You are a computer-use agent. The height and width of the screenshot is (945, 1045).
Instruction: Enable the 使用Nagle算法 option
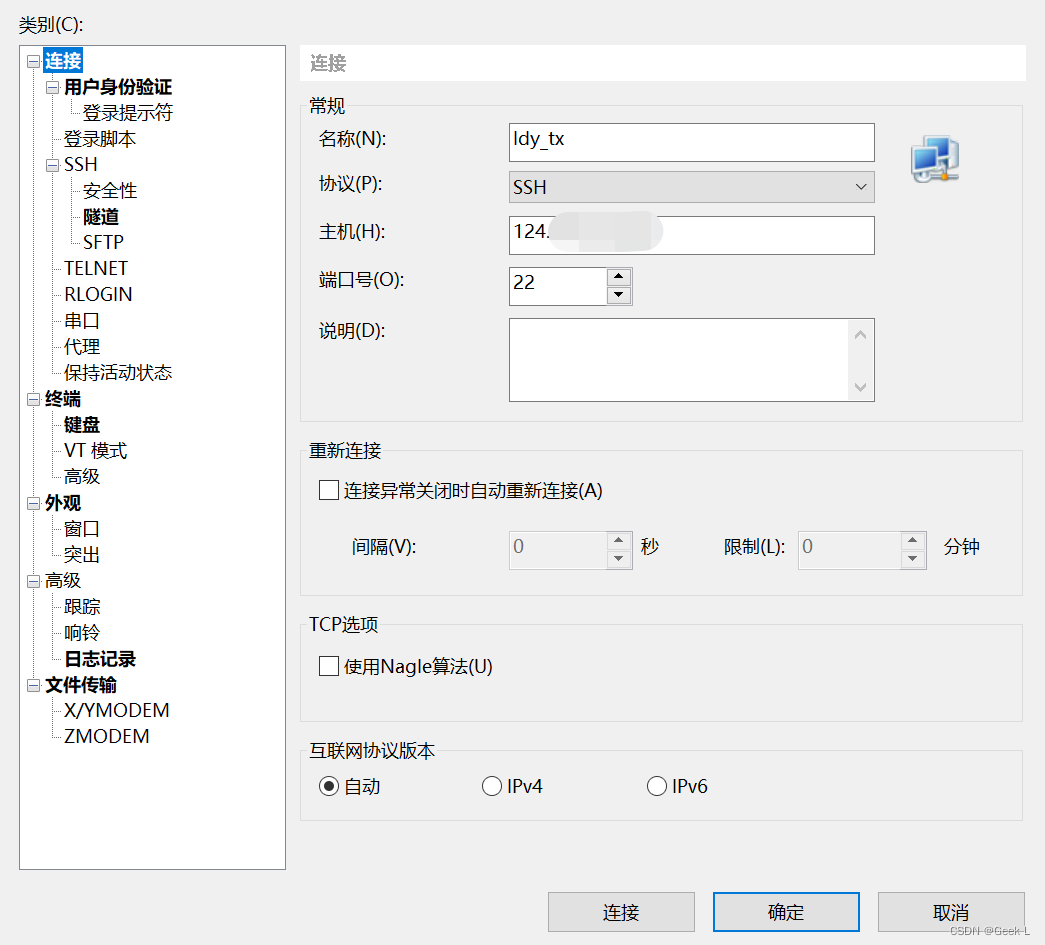coord(328,666)
